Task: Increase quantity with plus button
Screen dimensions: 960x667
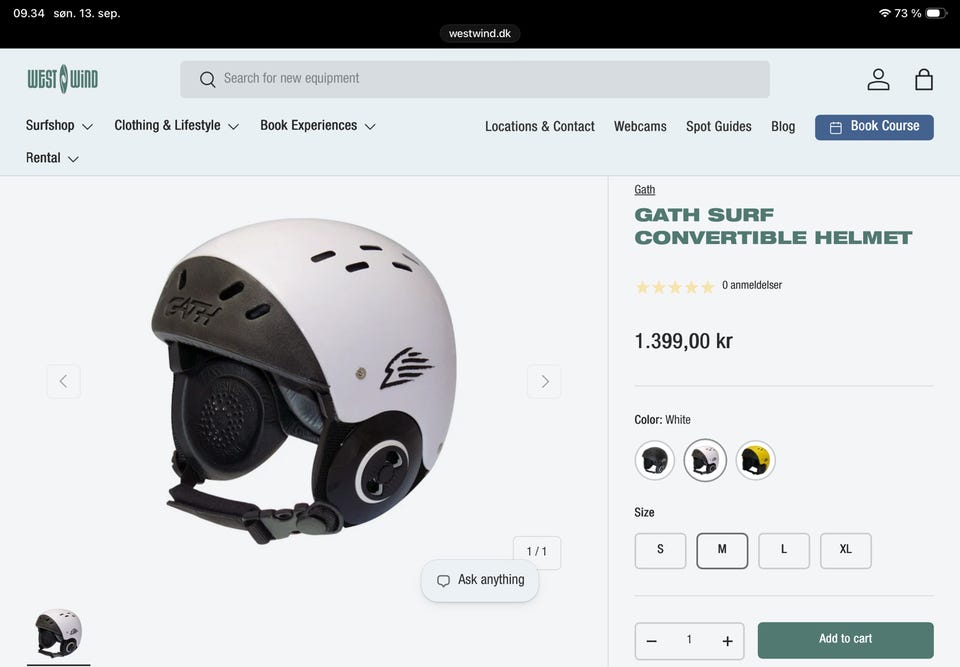Action: pyautogui.click(x=727, y=641)
